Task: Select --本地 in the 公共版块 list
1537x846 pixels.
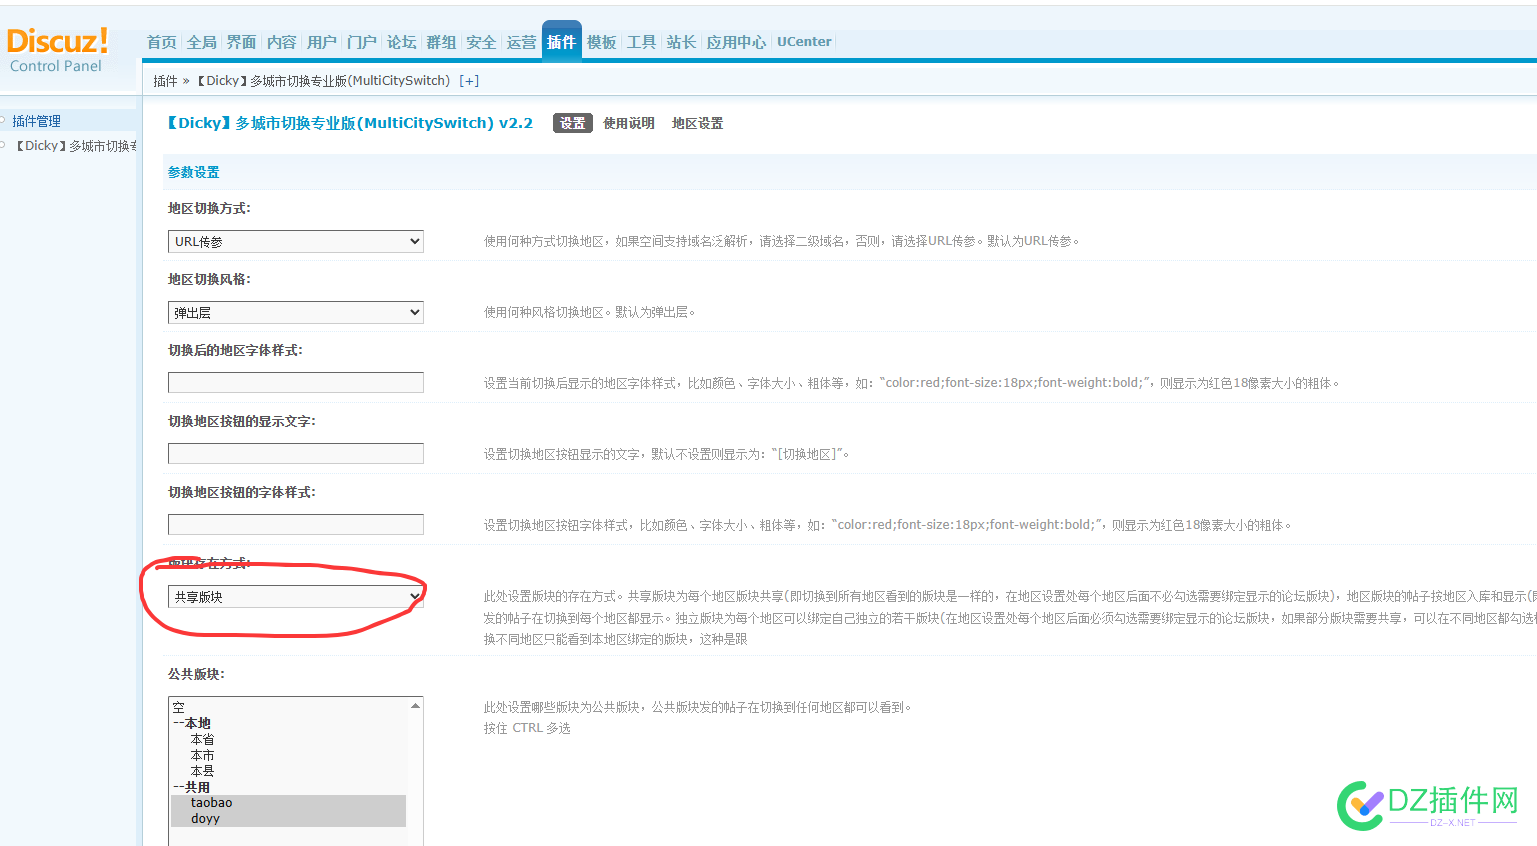Action: (288, 723)
